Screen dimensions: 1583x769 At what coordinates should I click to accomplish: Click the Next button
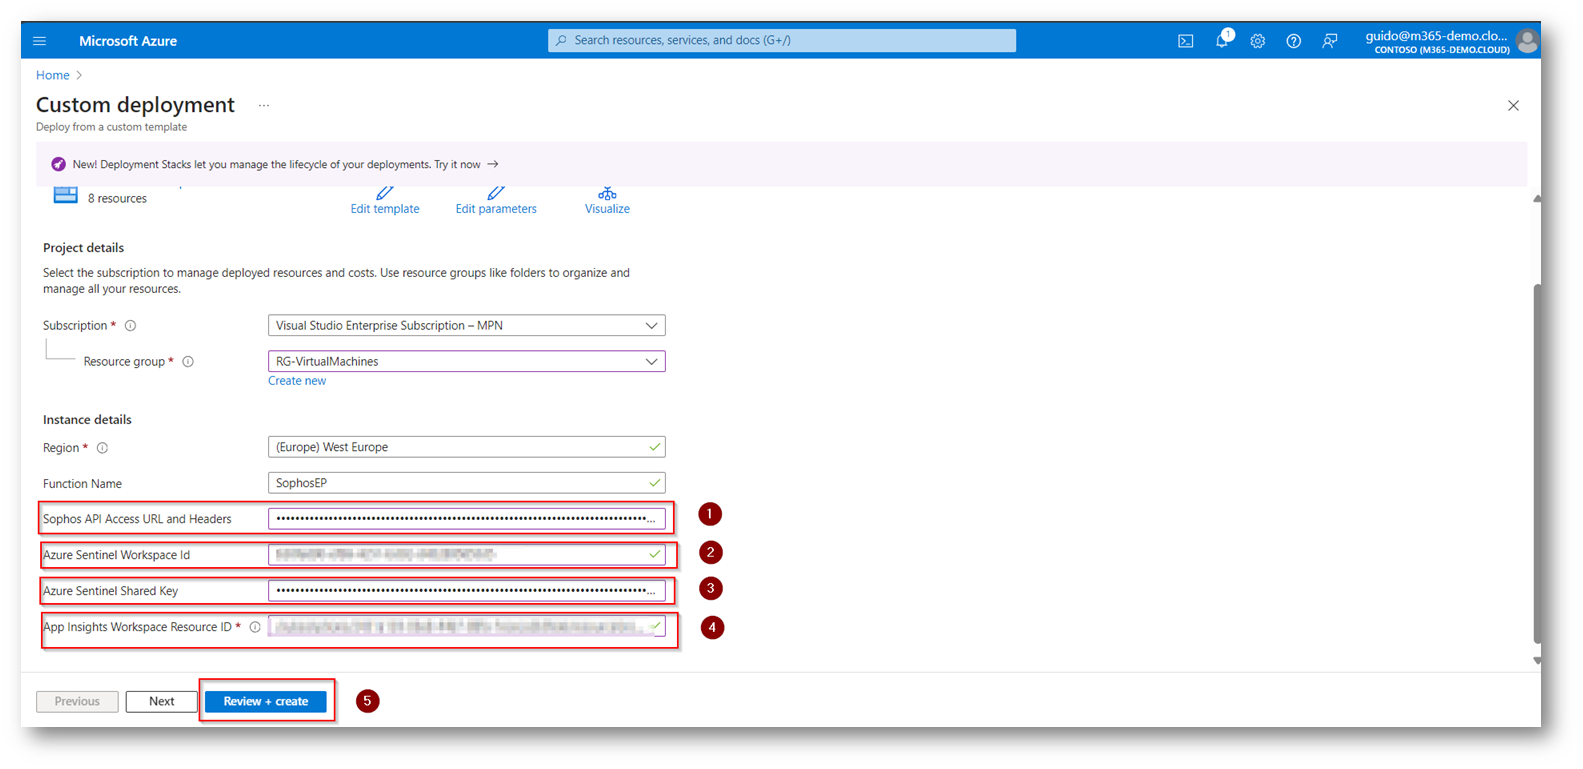click(x=161, y=702)
